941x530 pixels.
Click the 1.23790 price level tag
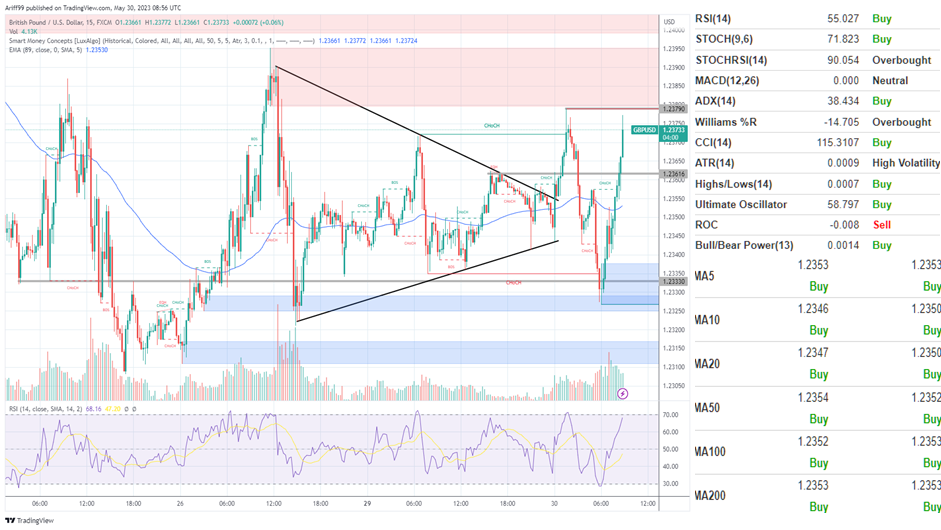[x=673, y=108]
